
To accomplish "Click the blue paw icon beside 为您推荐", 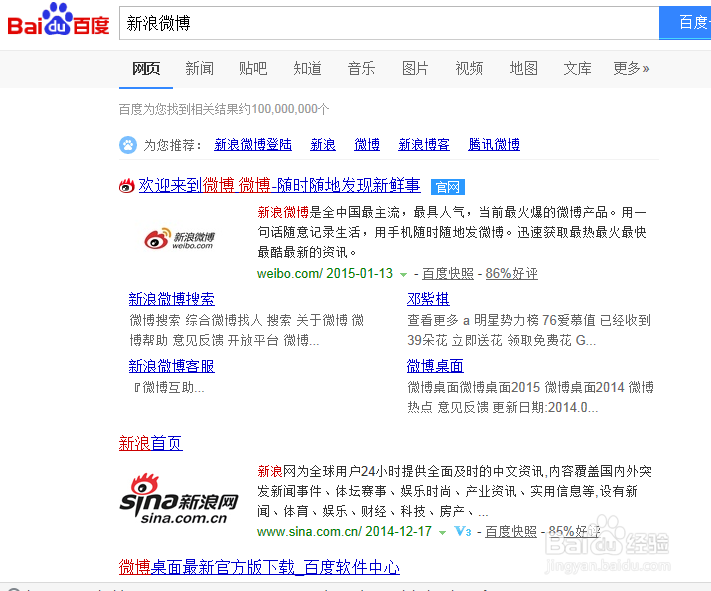I will pyautogui.click(x=128, y=145).
